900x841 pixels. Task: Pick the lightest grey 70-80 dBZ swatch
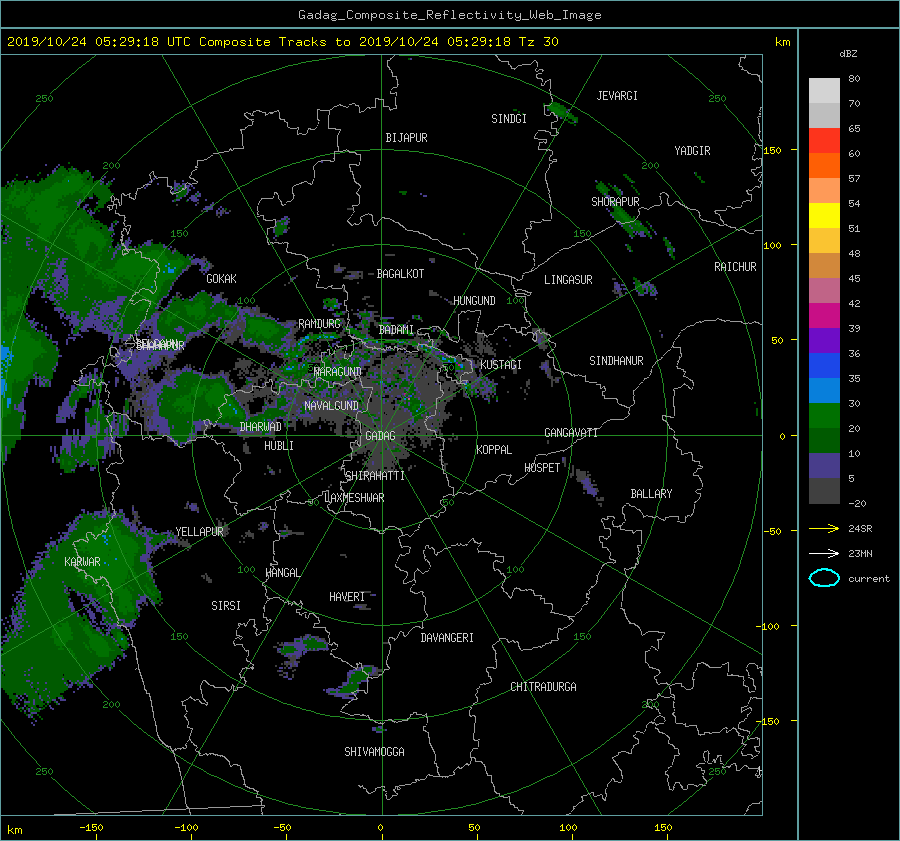(824, 90)
